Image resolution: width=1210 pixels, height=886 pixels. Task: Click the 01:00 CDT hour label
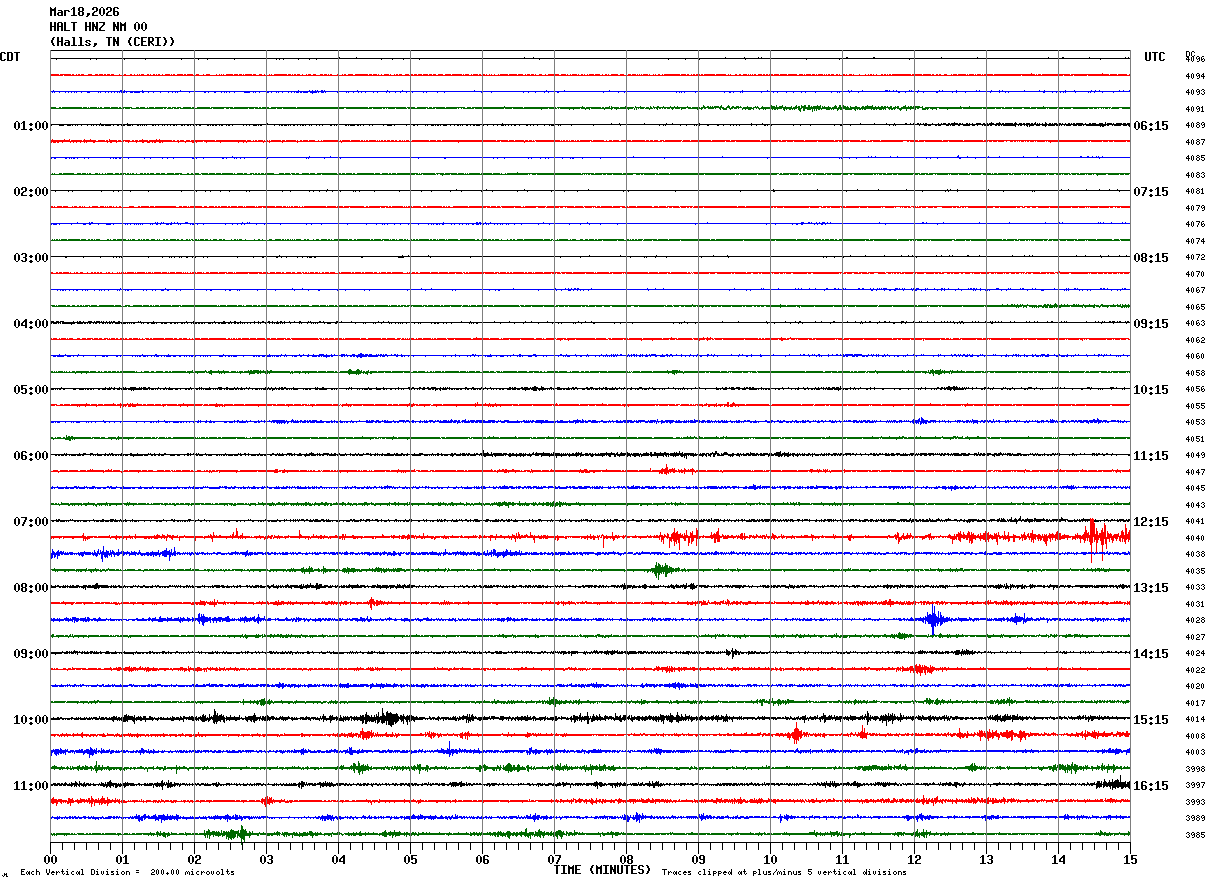click(31, 126)
